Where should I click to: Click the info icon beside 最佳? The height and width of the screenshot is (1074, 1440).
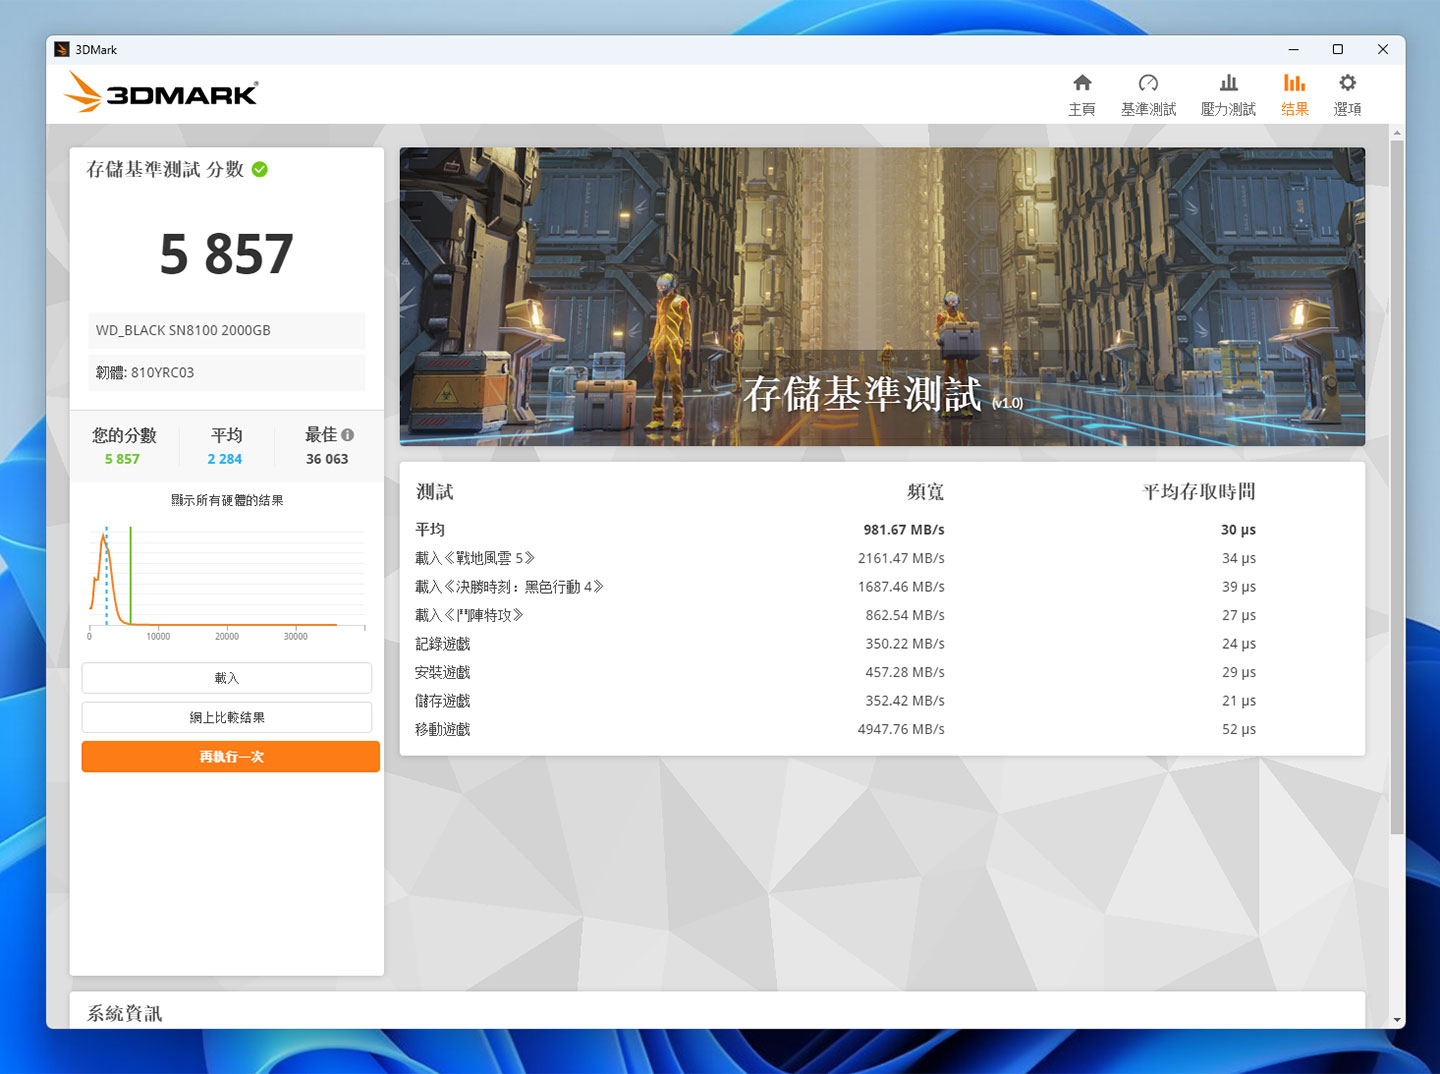347,434
